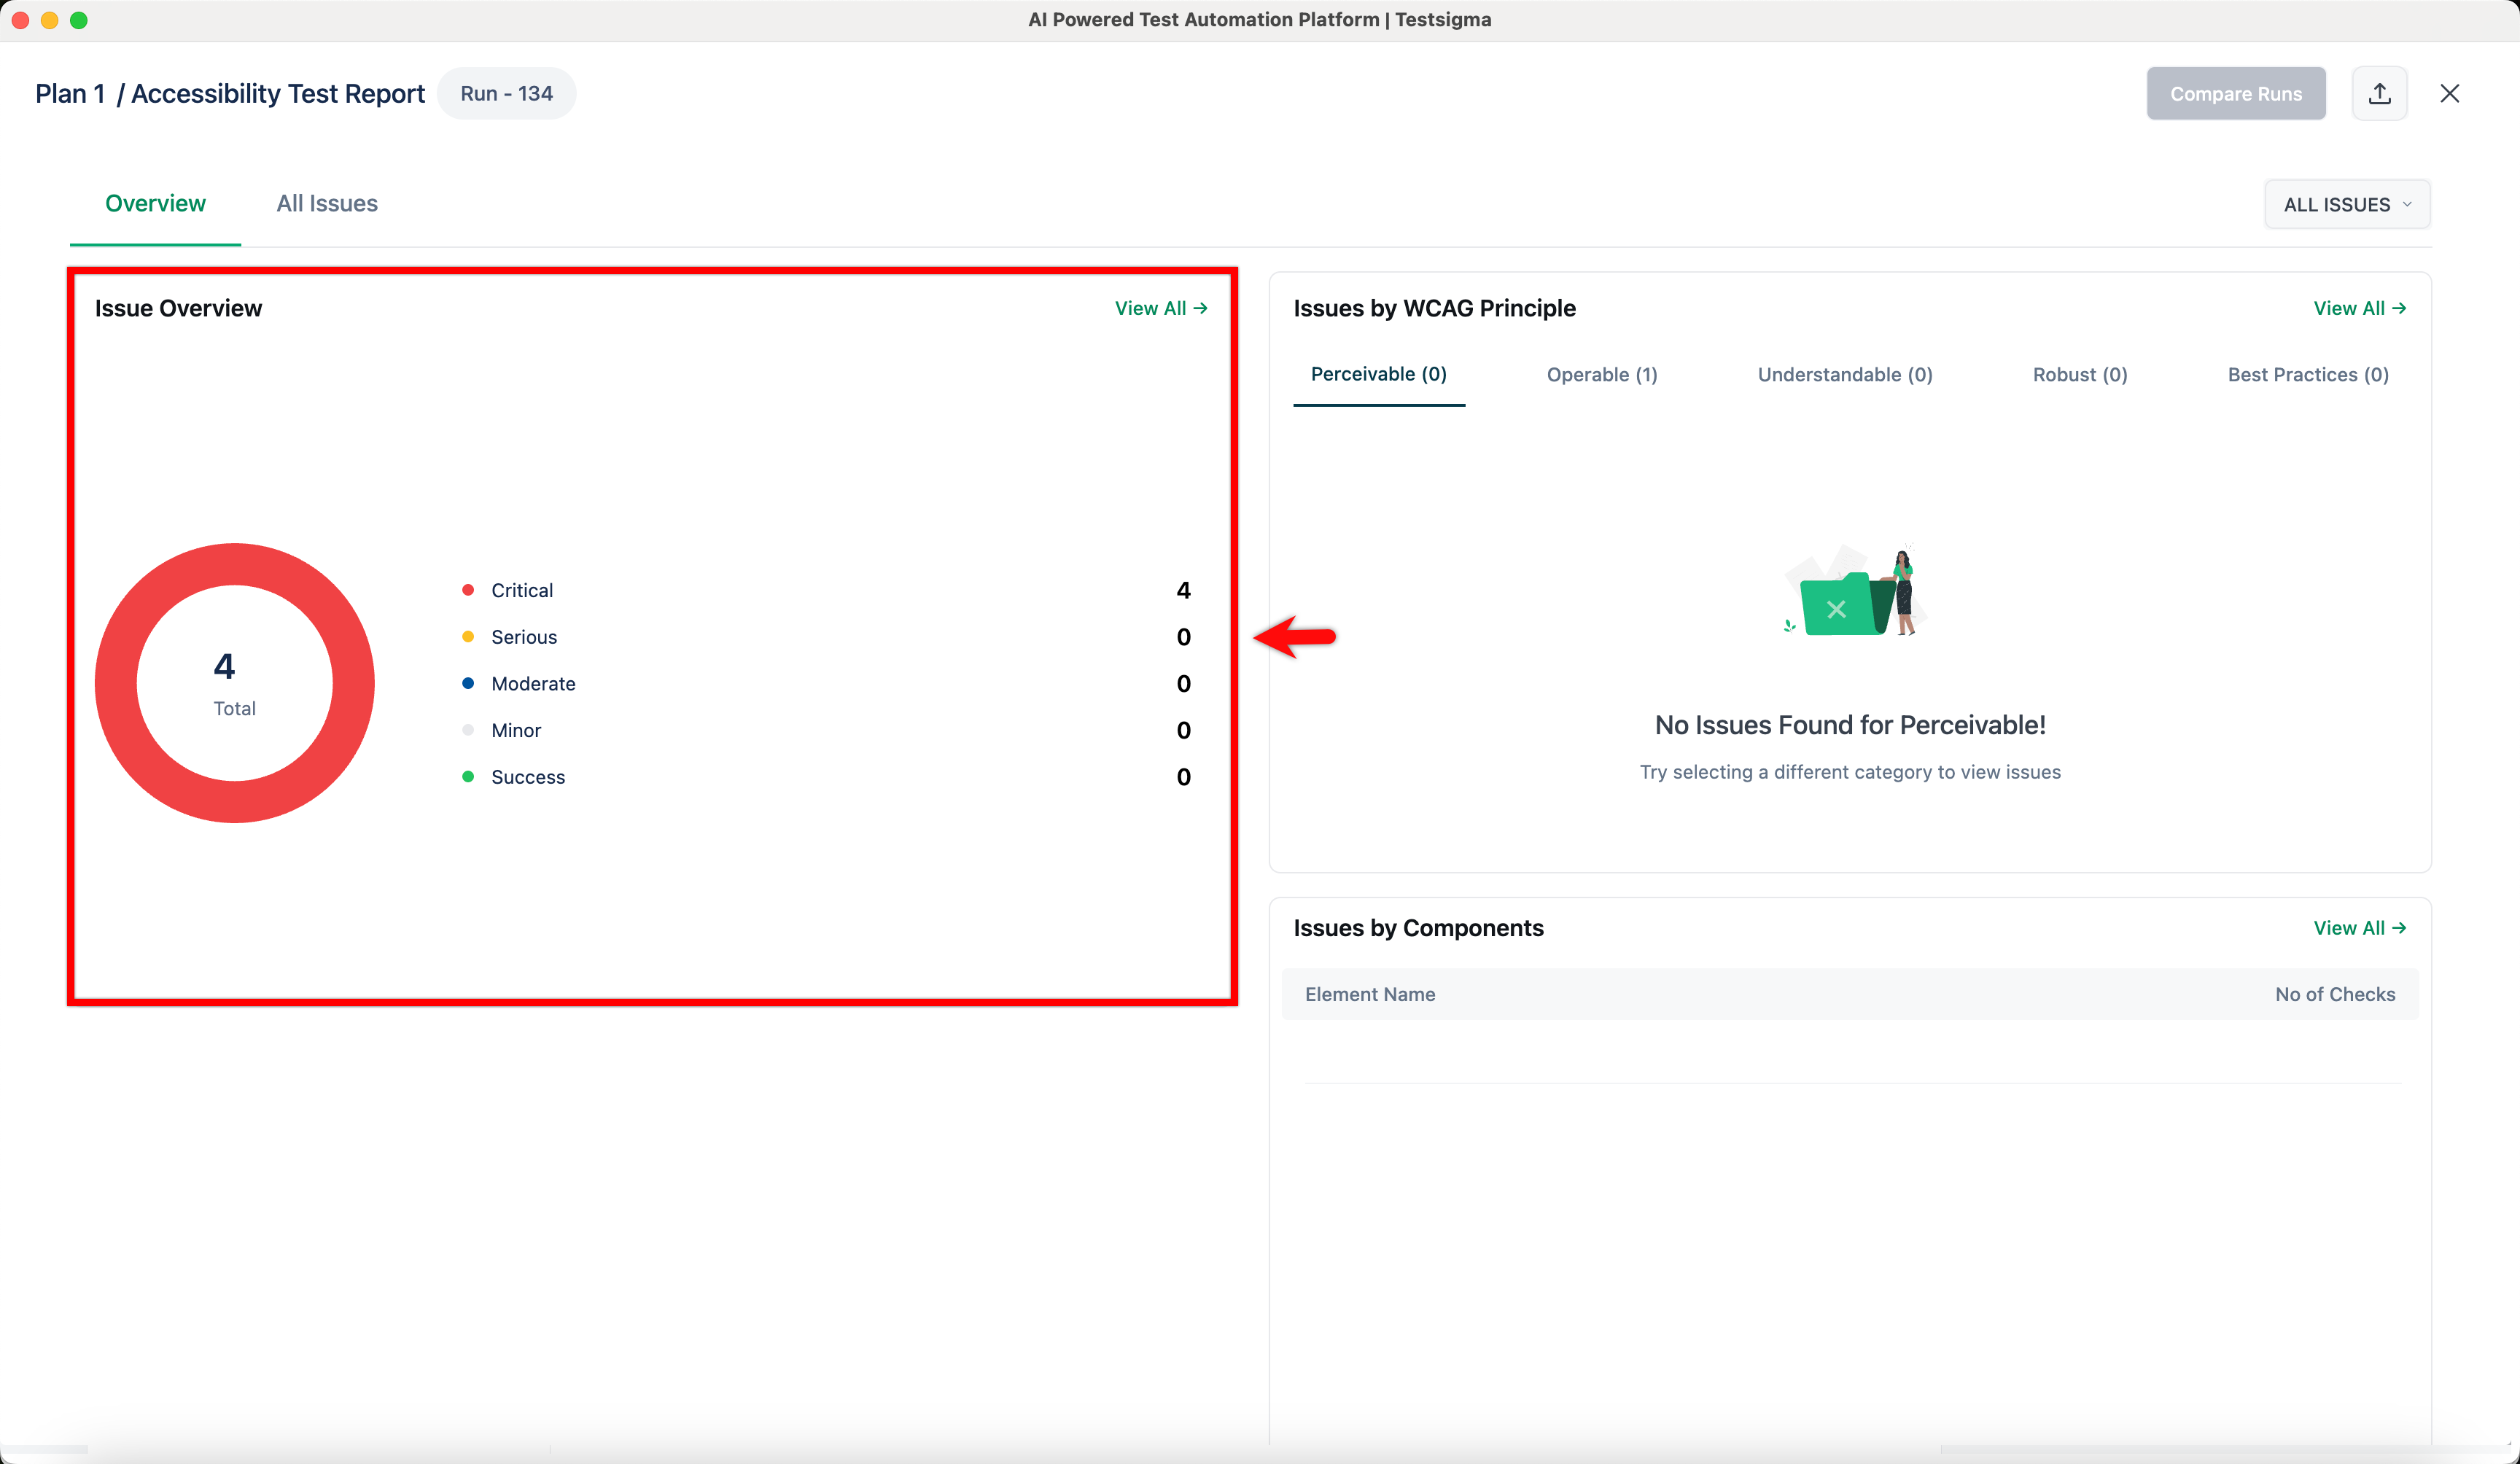Image resolution: width=2520 pixels, height=1464 pixels.
Task: Close the accessibility test report
Action: pyautogui.click(x=2450, y=93)
